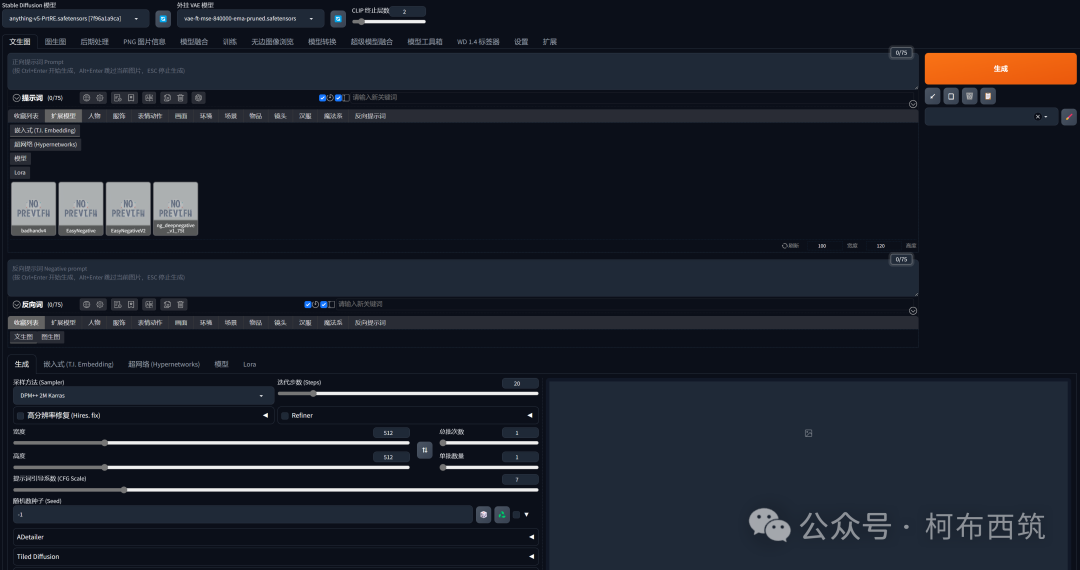Click the Lora category button in the positive prompt panel
The height and width of the screenshot is (570, 1080).
pos(20,173)
